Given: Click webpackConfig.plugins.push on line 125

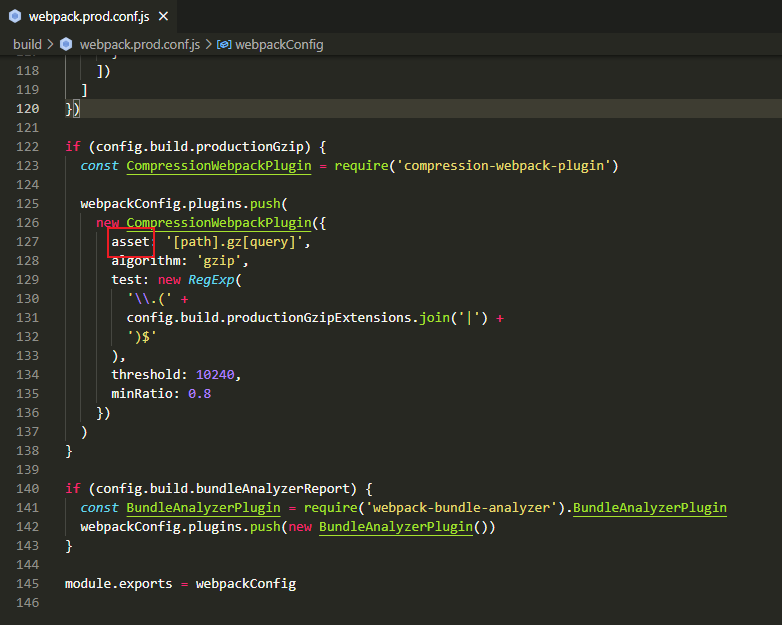Looking at the screenshot, I should [x=181, y=204].
